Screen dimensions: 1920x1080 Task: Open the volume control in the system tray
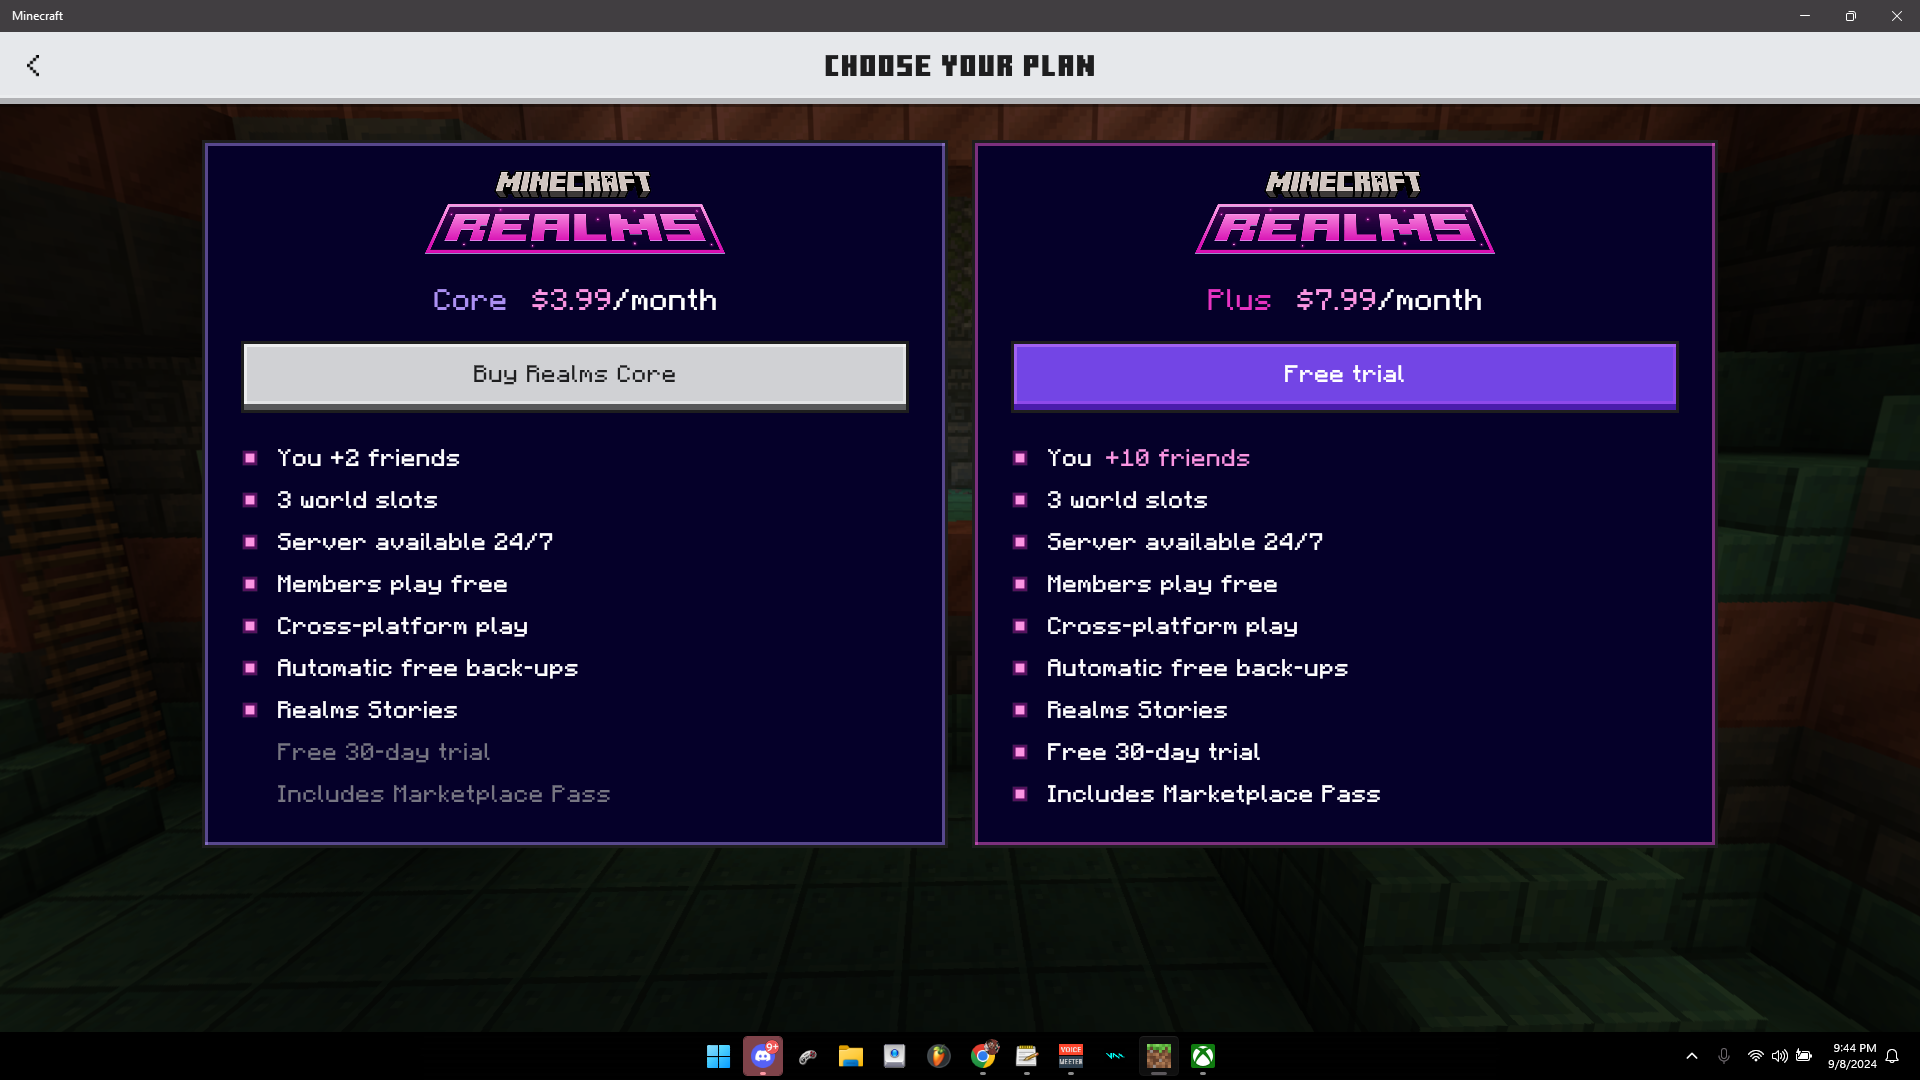click(x=1780, y=1056)
